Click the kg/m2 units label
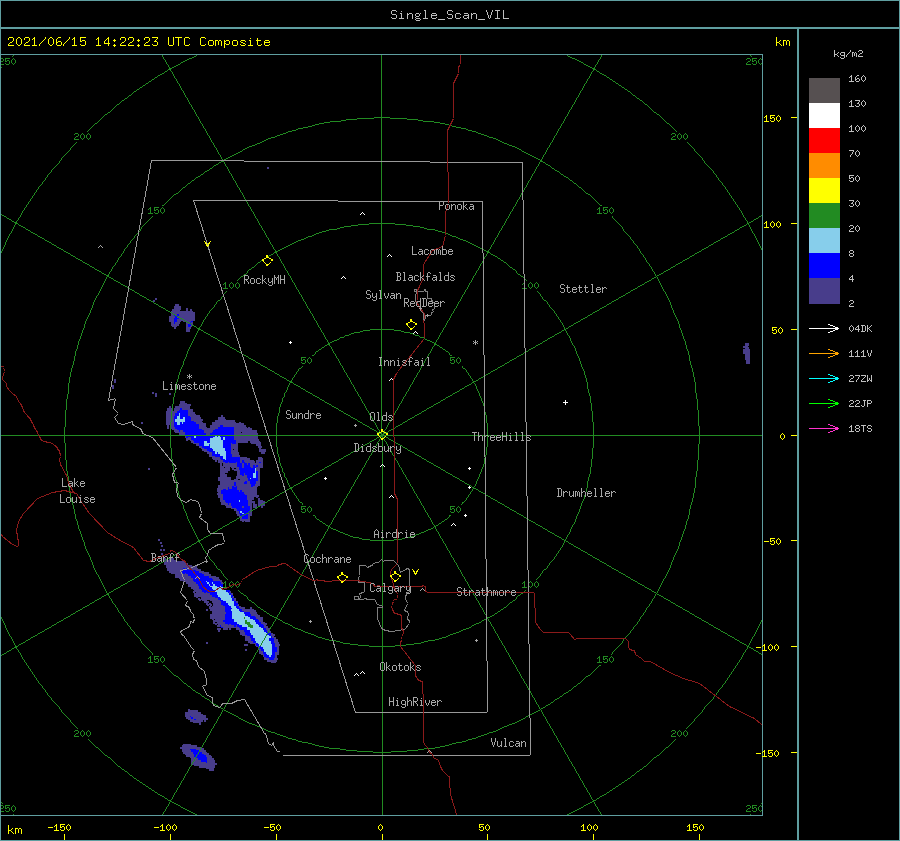Screen dimensions: 900x841 (x=848, y=54)
